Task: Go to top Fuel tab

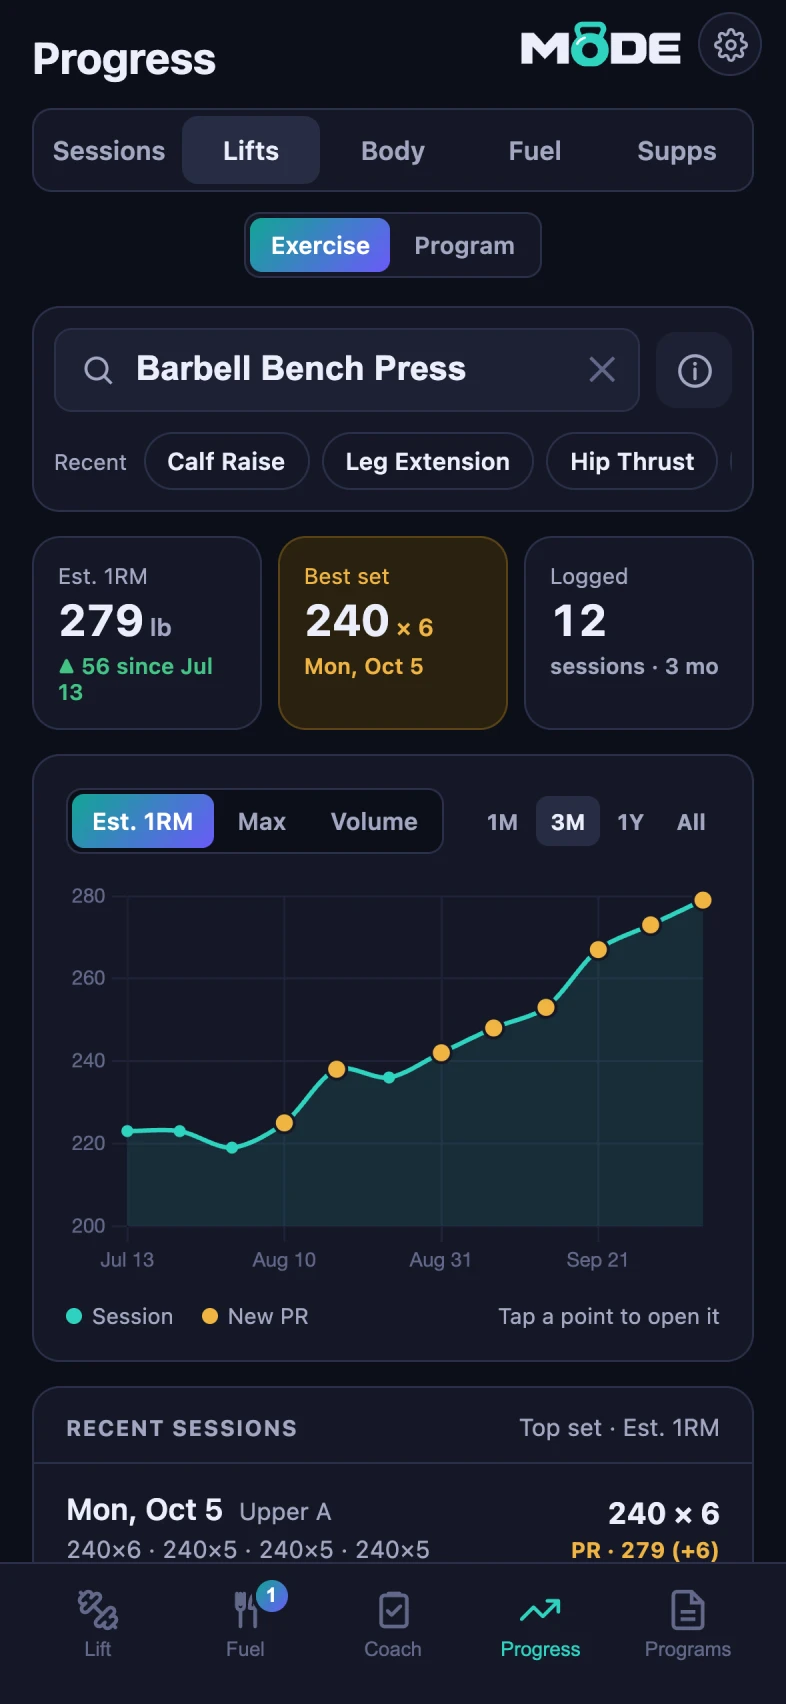Action: point(535,151)
